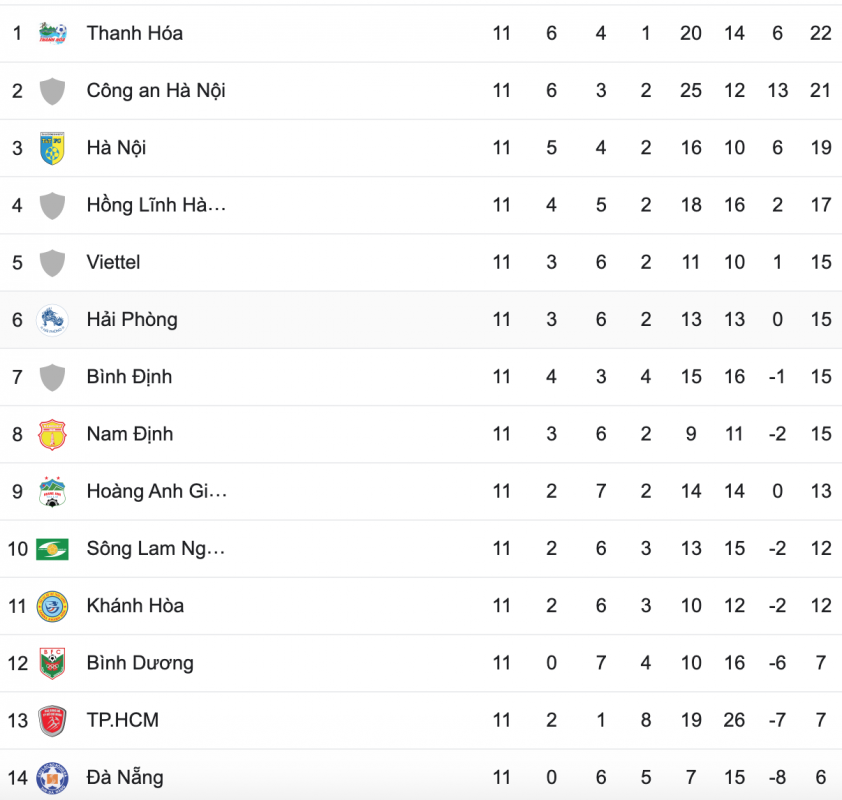Select the Hồng Lĩnh Hà Tĩnh team name
This screenshot has height=800, width=842.
click(x=156, y=205)
